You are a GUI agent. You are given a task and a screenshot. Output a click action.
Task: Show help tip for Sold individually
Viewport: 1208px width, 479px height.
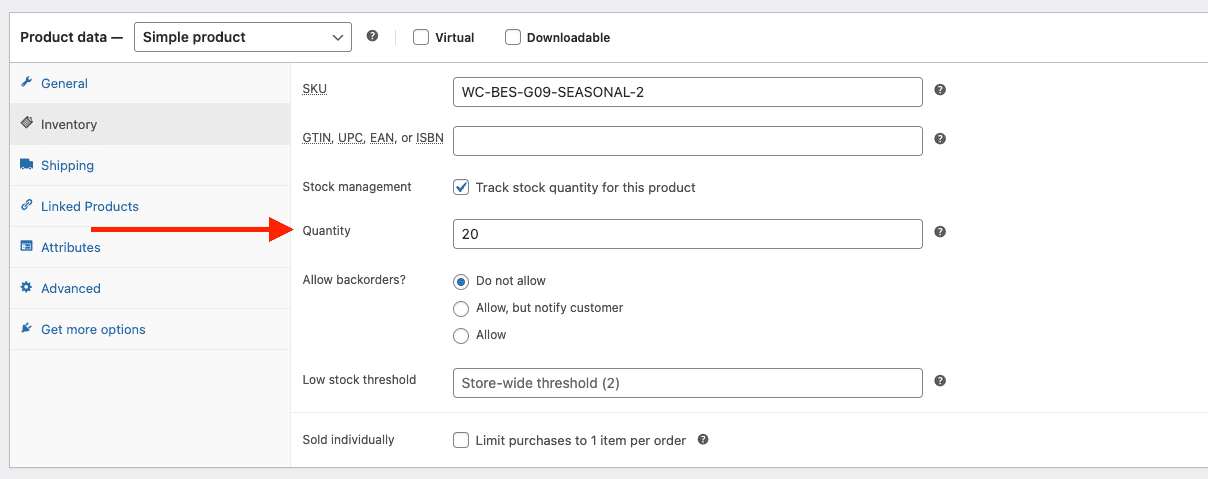tap(703, 439)
